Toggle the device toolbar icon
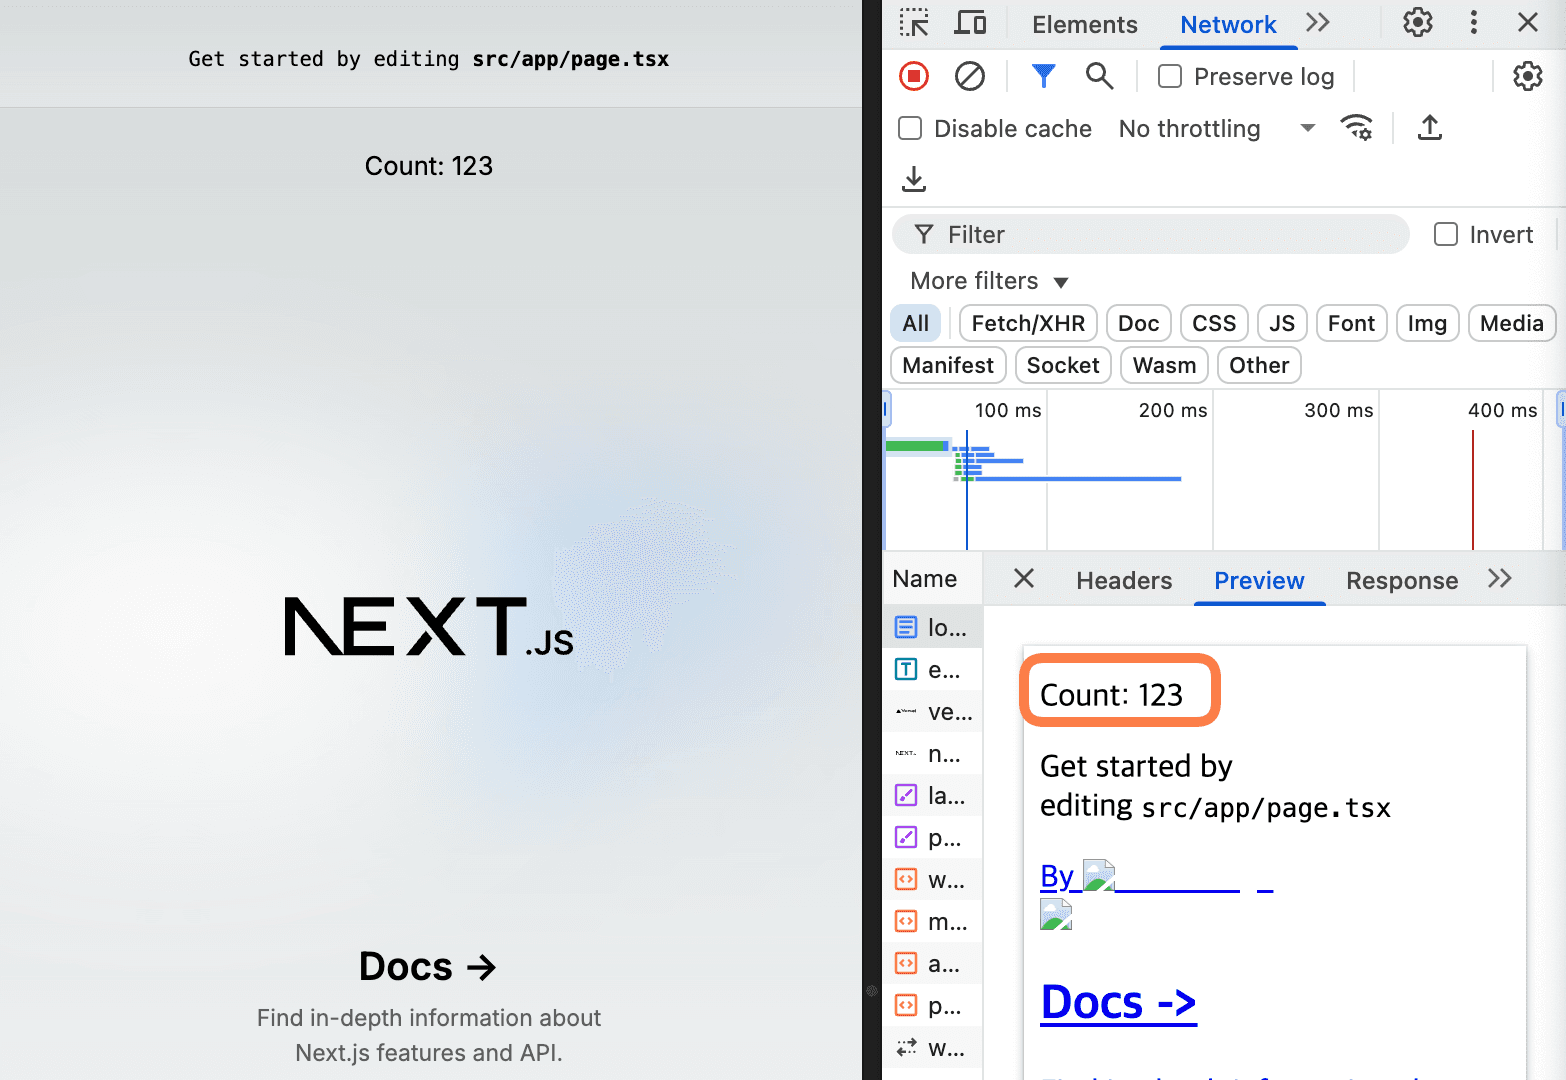Image resolution: width=1566 pixels, height=1080 pixels. 970,23
